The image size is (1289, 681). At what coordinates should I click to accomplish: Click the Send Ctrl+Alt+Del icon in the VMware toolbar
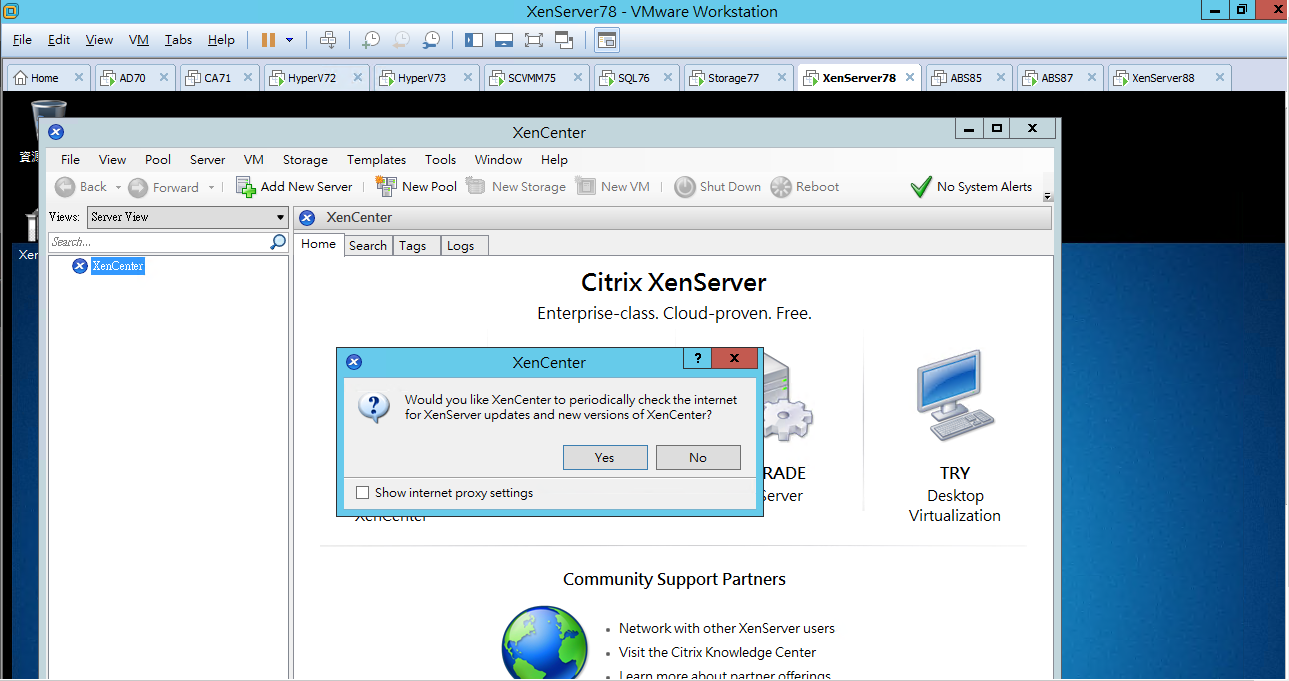coord(328,40)
